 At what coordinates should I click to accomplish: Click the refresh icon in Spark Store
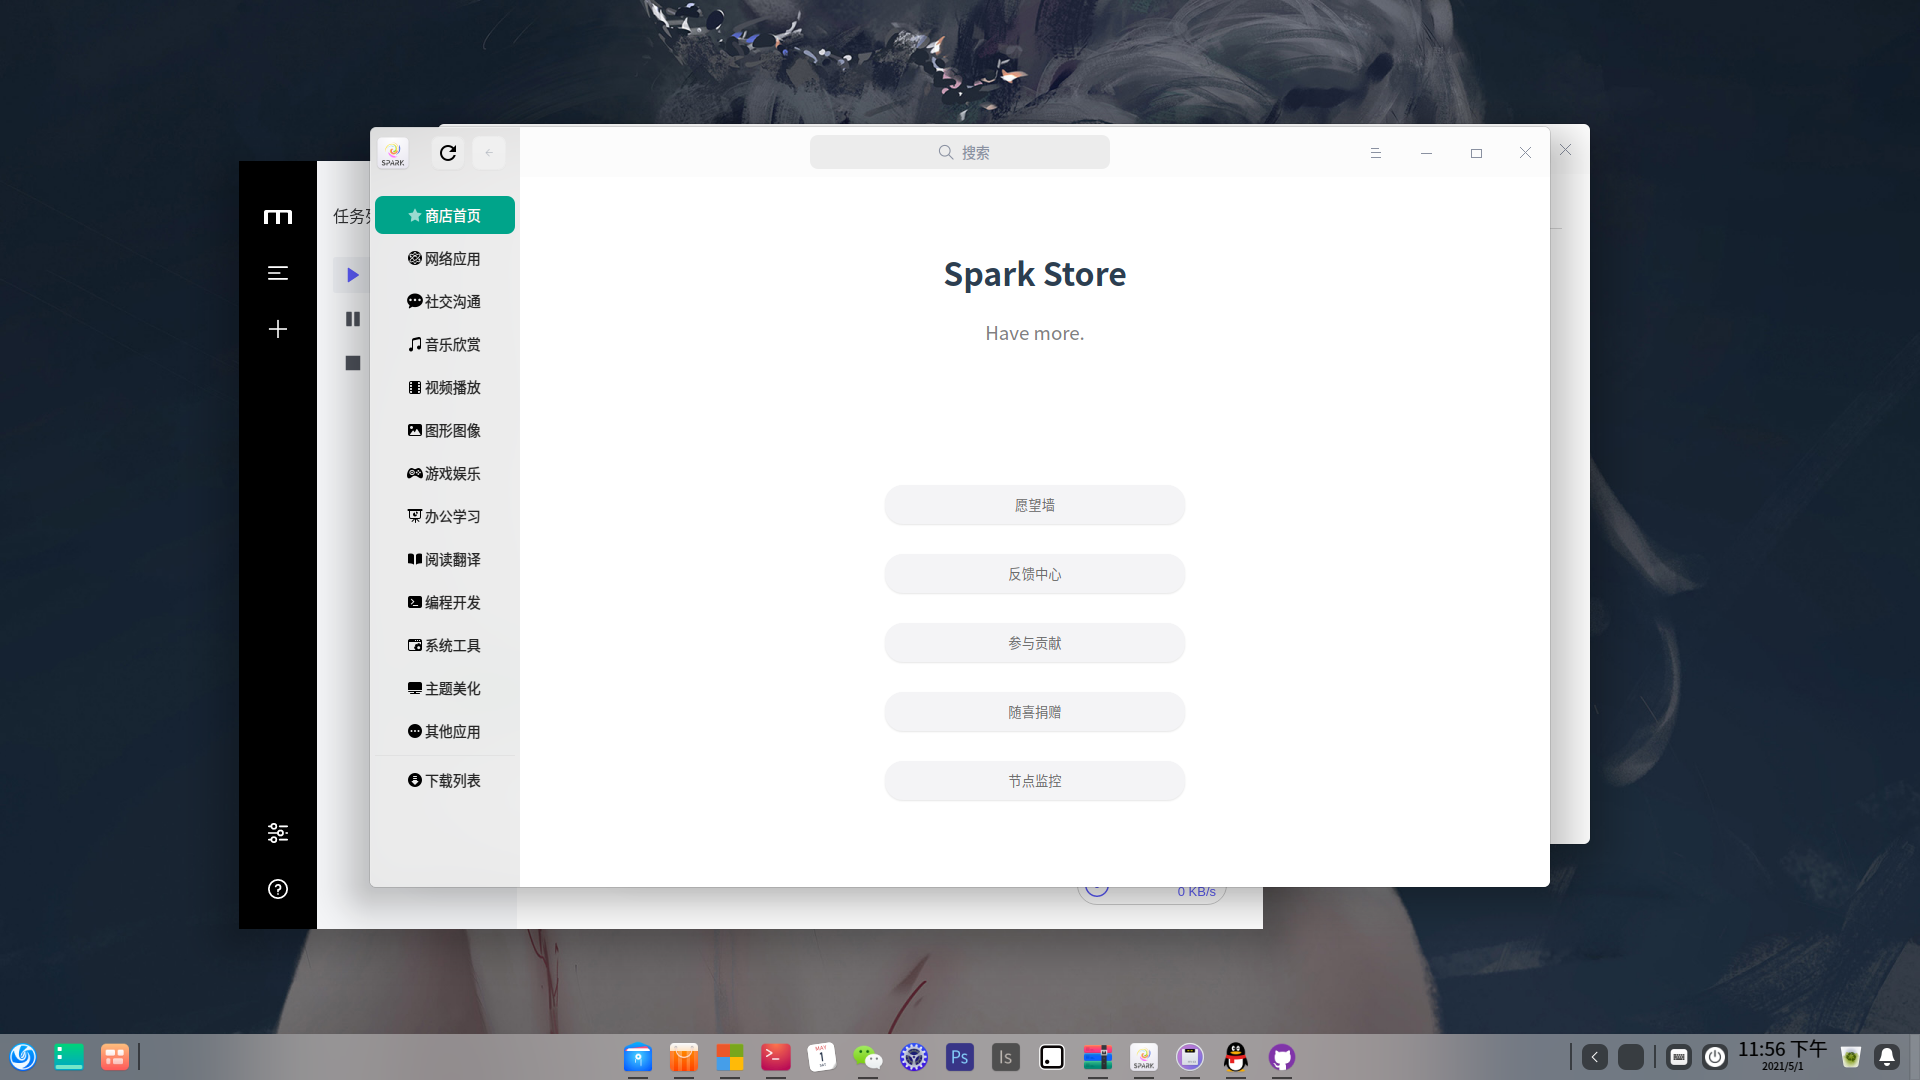(448, 153)
